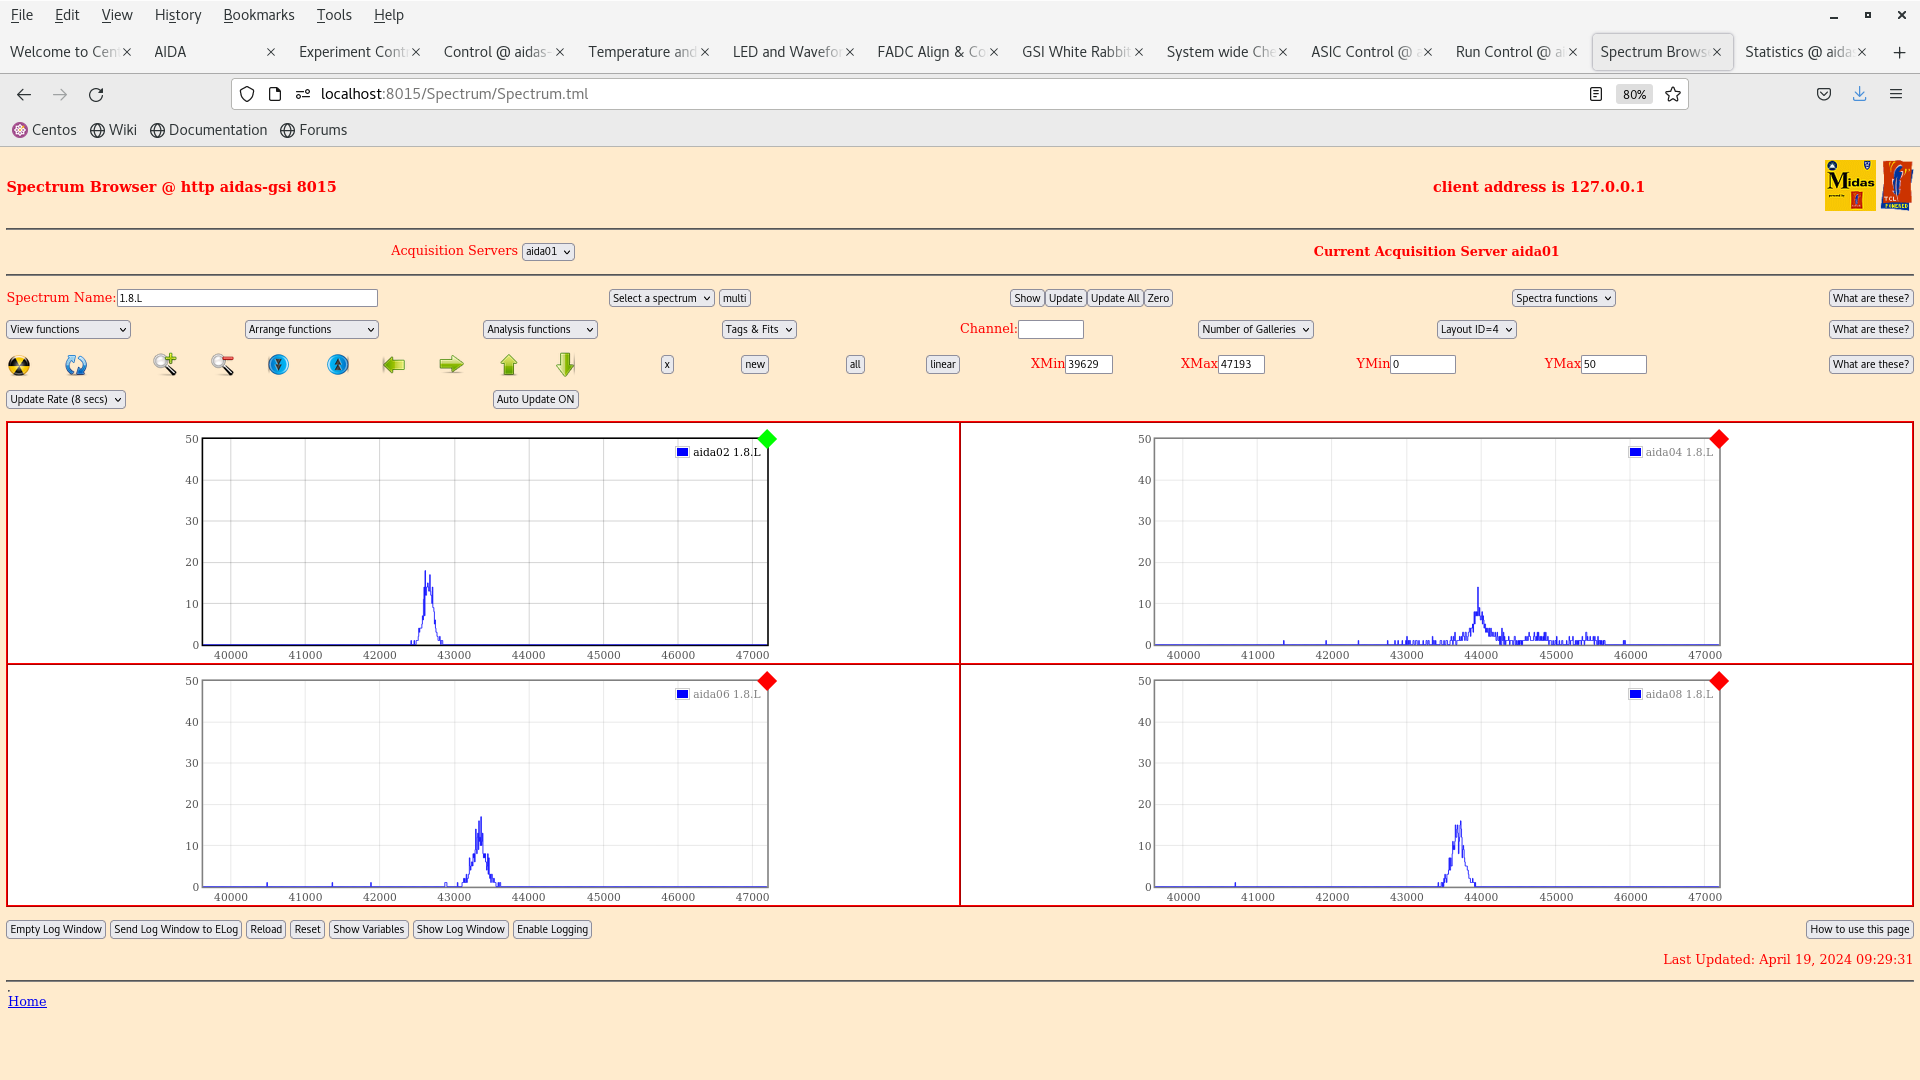
Task: Close the Statistics @ aida tab
Action: [1862, 52]
